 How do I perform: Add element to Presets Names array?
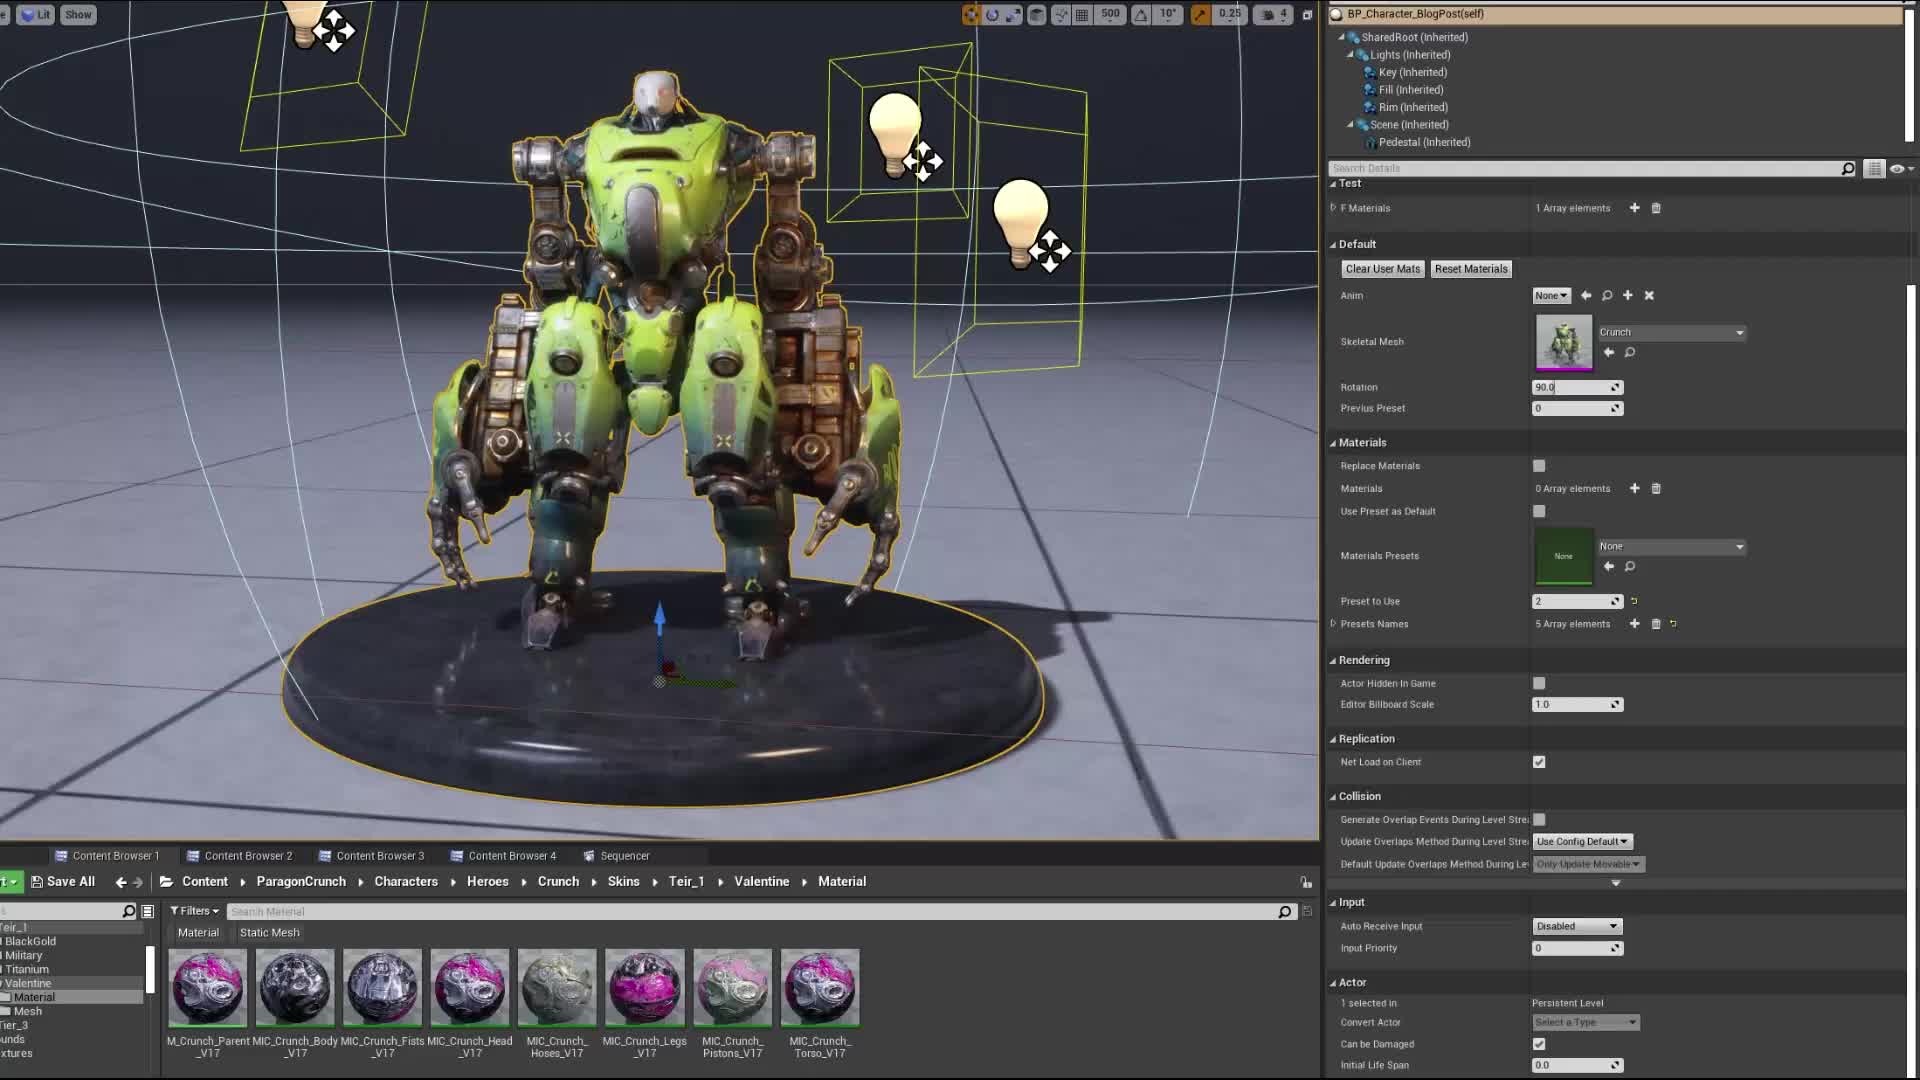[1634, 624]
